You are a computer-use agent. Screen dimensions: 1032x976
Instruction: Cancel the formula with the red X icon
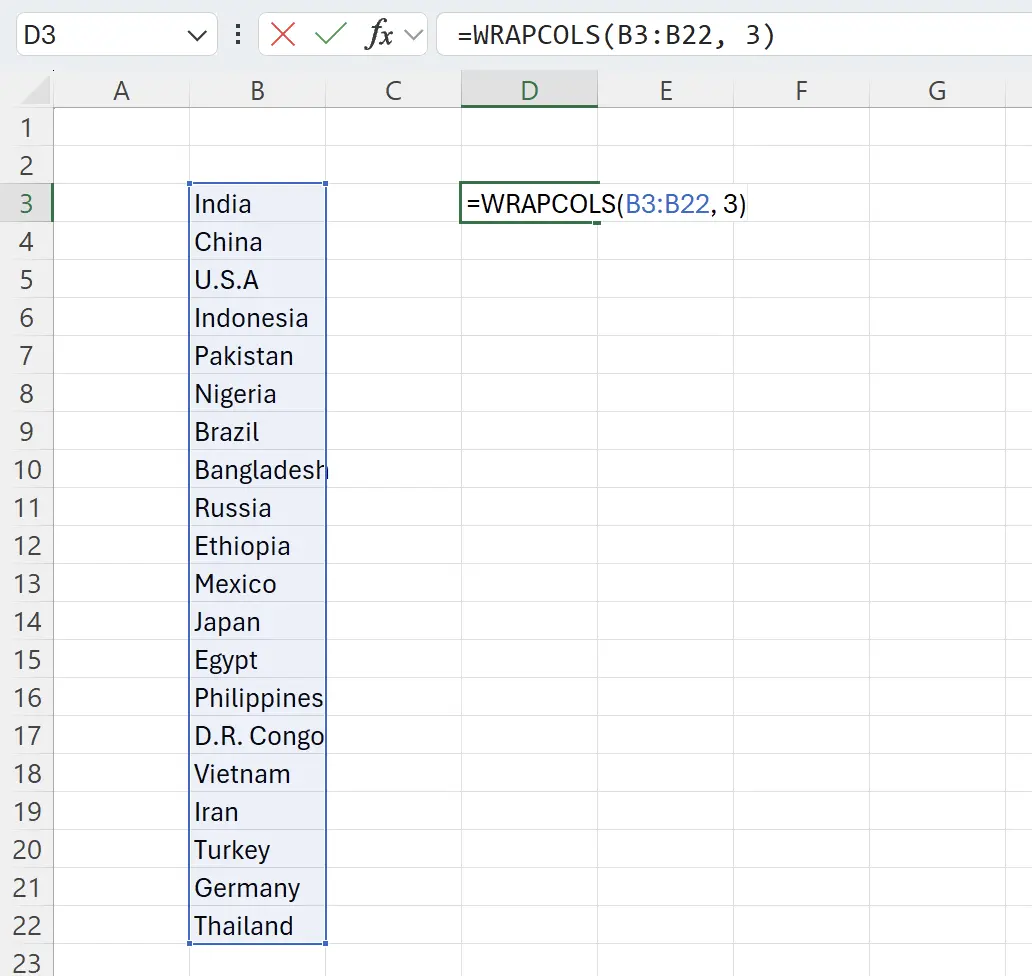281,34
